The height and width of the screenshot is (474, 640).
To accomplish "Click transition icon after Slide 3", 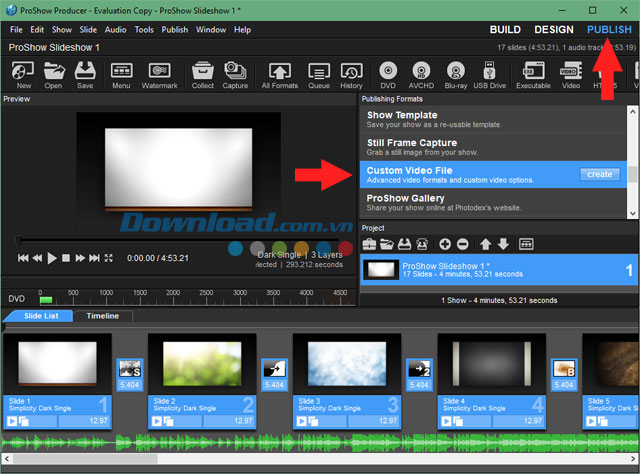I will 420,369.
